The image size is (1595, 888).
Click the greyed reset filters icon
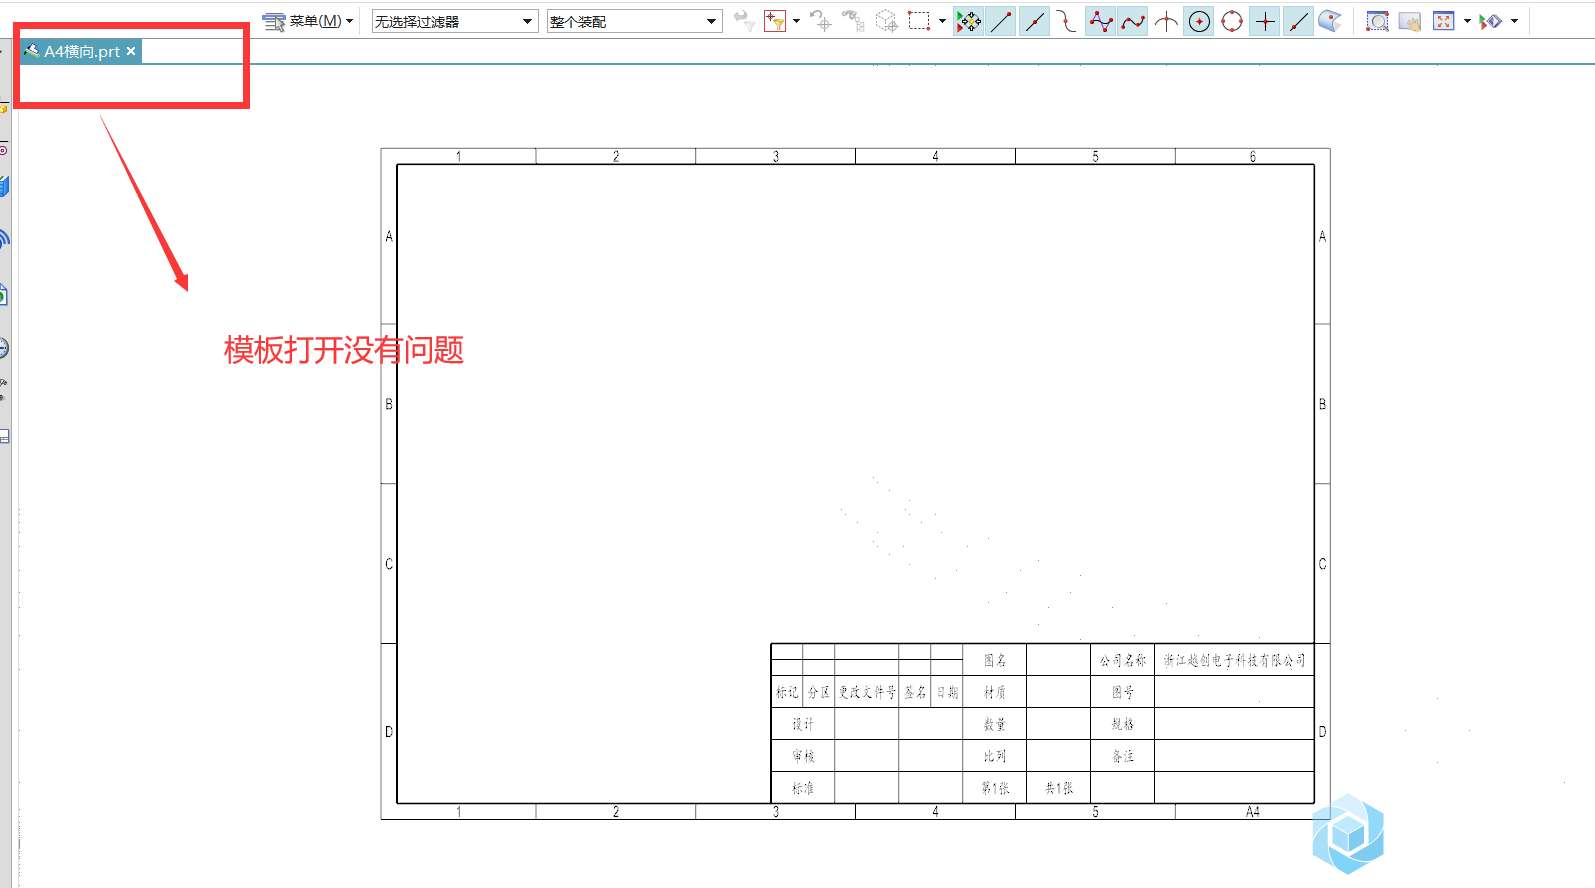[x=743, y=21]
